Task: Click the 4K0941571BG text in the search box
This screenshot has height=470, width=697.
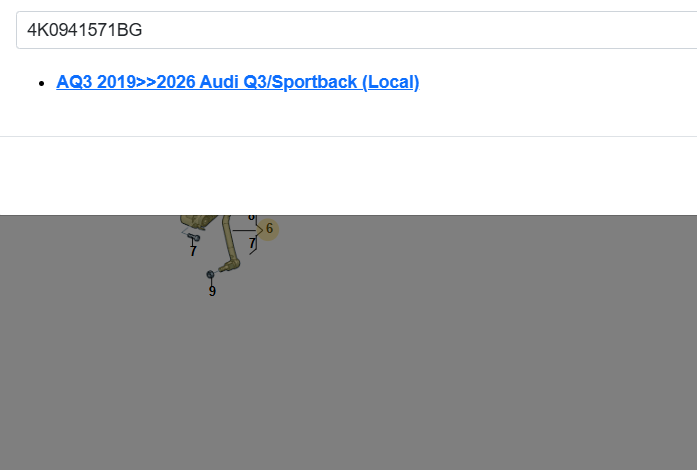Action: (85, 30)
